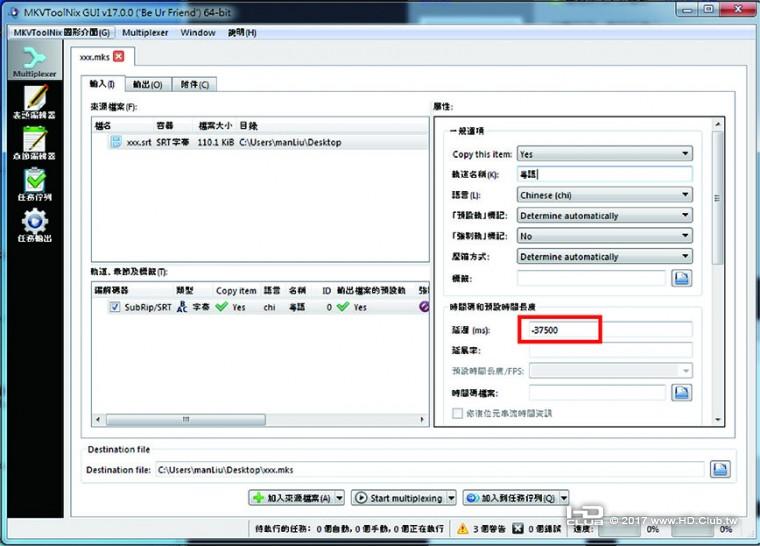Browse for timecode file icon
Screen dimensions: 760x546
click(681, 392)
